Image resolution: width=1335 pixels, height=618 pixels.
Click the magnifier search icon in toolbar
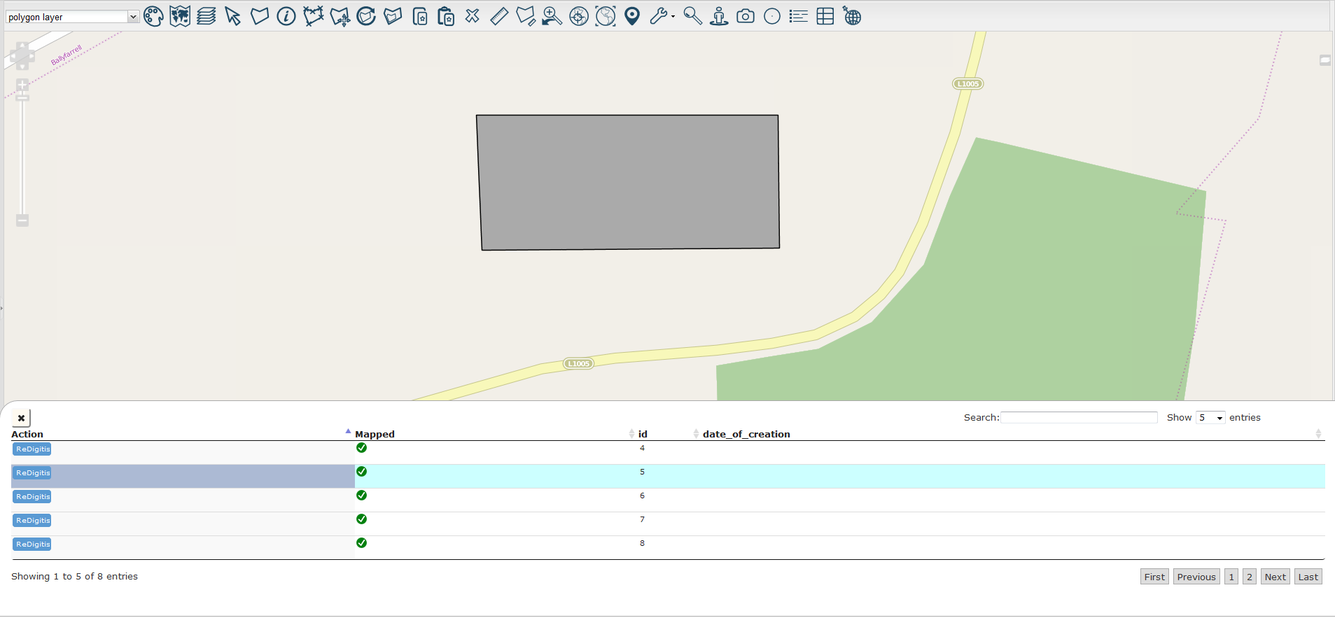(x=692, y=16)
